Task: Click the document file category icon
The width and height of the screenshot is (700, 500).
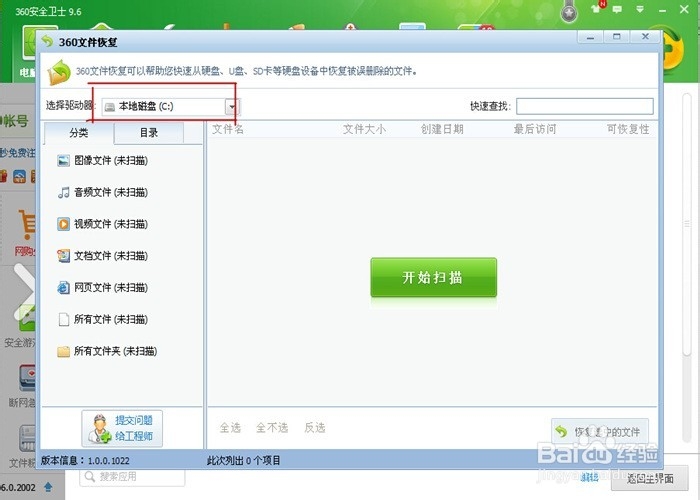Action: click(x=63, y=256)
